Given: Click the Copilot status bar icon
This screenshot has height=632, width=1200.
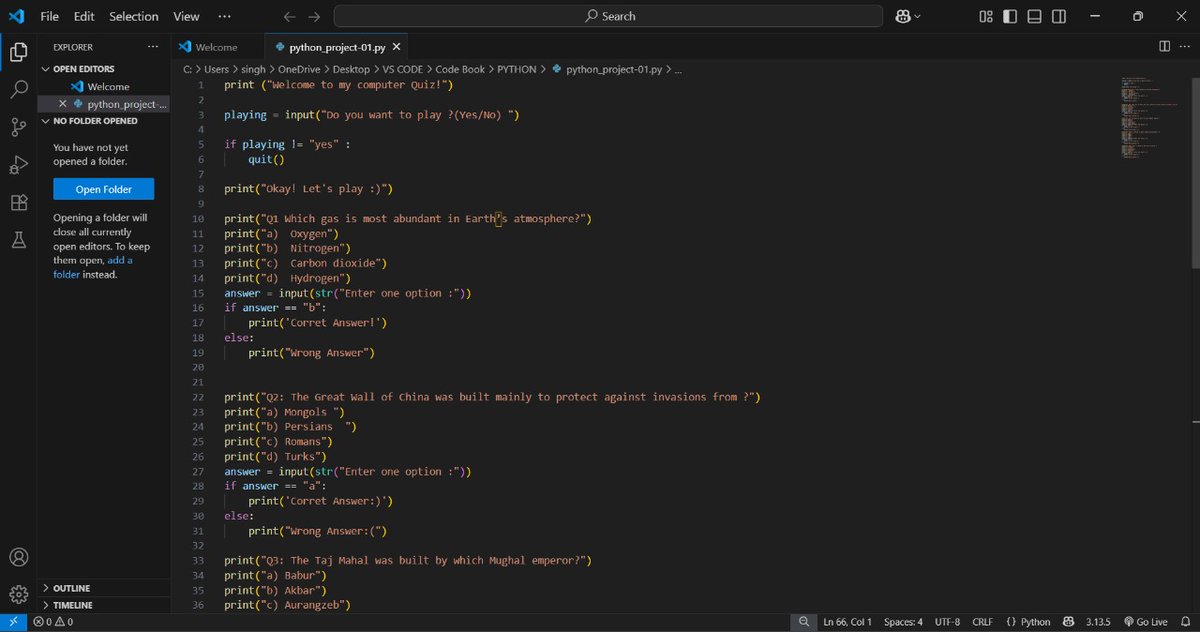Looking at the screenshot, I should [1067, 622].
